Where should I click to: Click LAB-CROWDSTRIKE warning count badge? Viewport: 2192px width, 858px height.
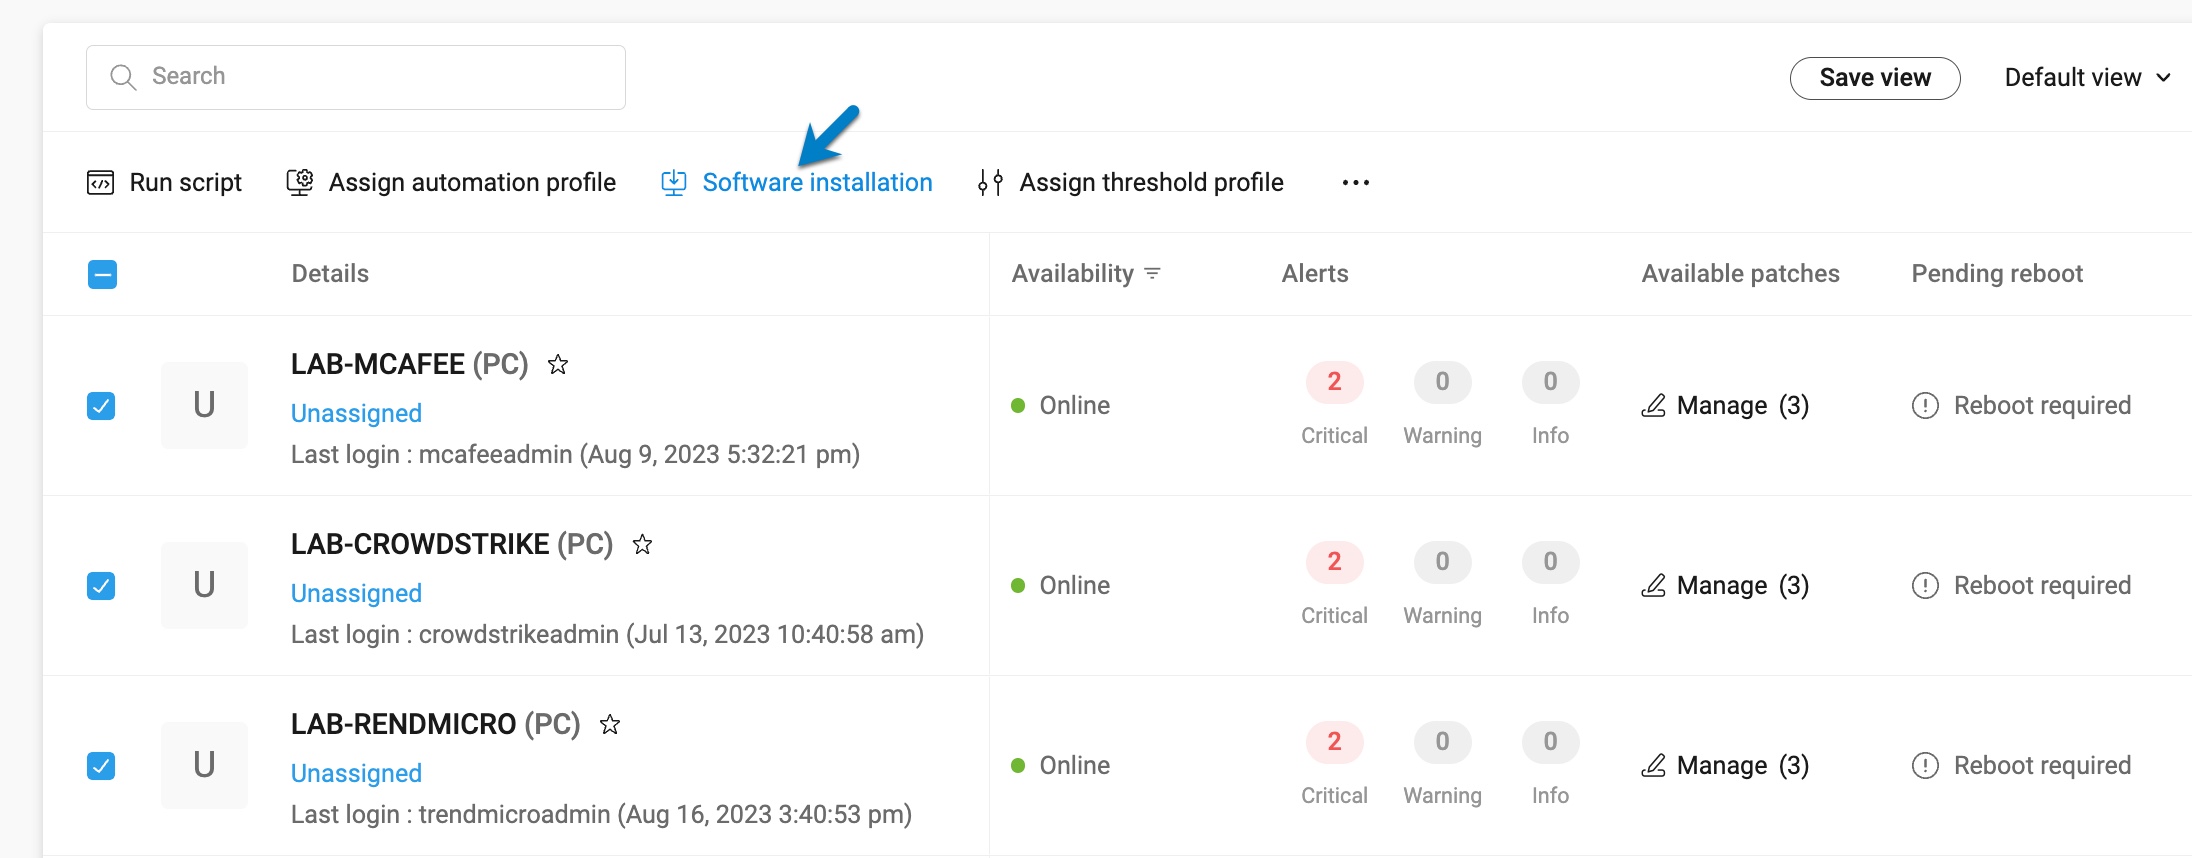click(1442, 562)
